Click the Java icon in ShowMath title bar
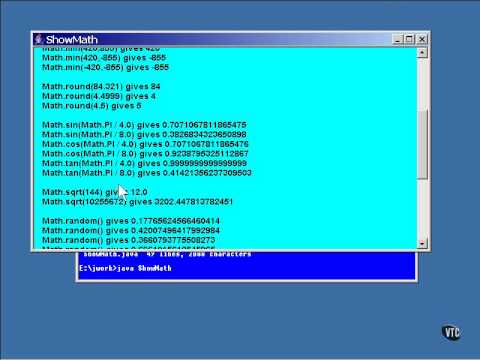The image size is (480, 360). 39,39
